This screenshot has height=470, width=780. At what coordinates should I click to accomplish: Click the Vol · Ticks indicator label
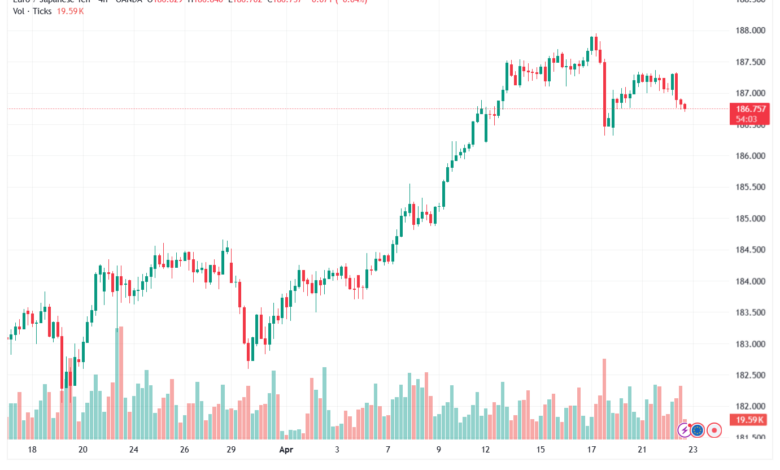[x=32, y=11]
